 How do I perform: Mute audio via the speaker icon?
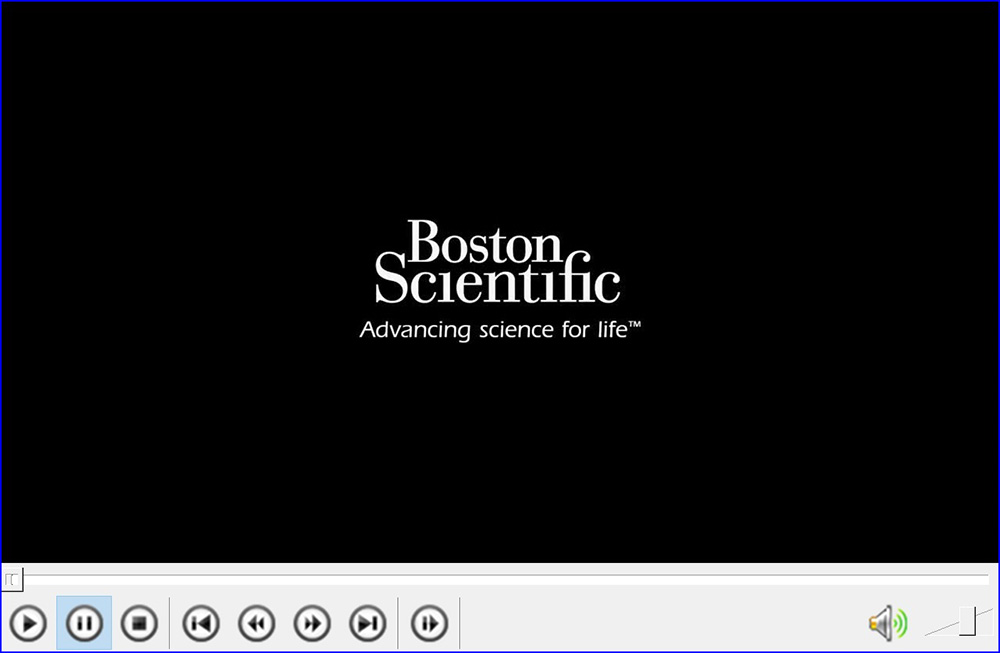pos(886,624)
